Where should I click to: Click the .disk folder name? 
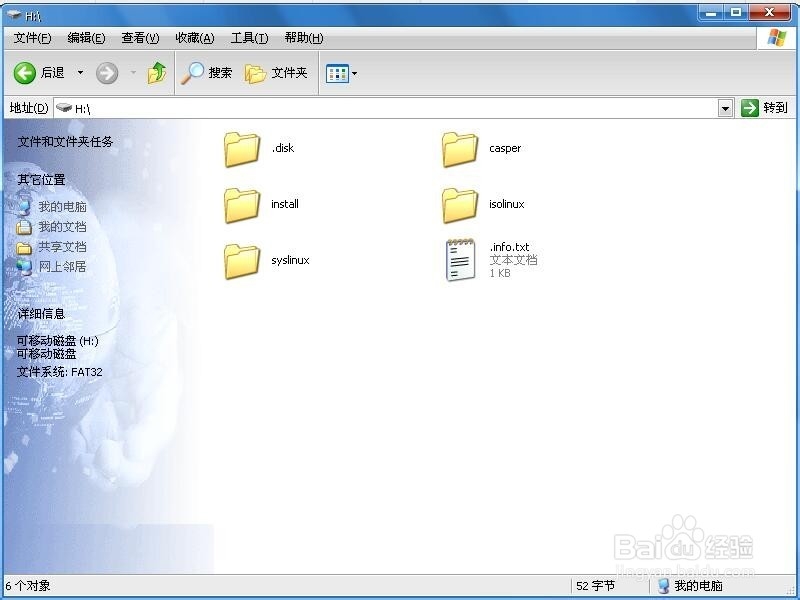pos(283,148)
